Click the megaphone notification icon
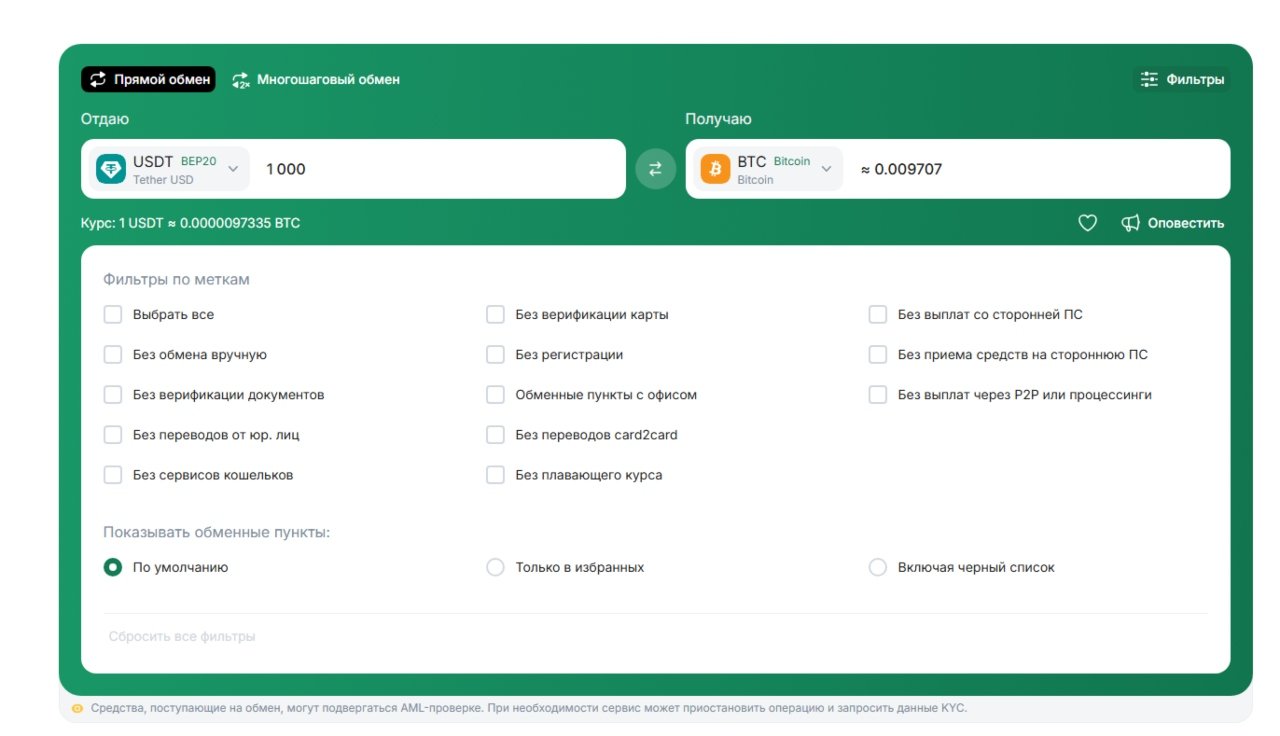 [x=1130, y=222]
